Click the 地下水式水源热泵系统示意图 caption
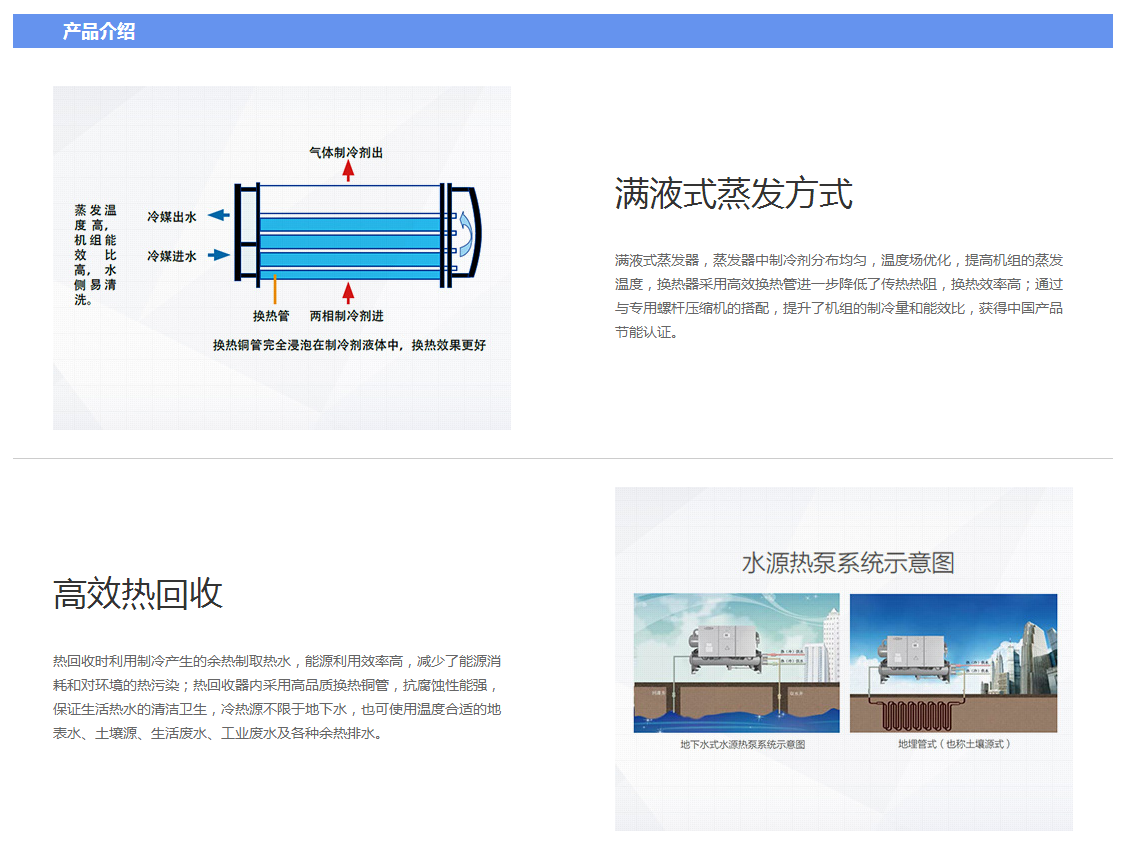The image size is (1133, 841). 742,745
